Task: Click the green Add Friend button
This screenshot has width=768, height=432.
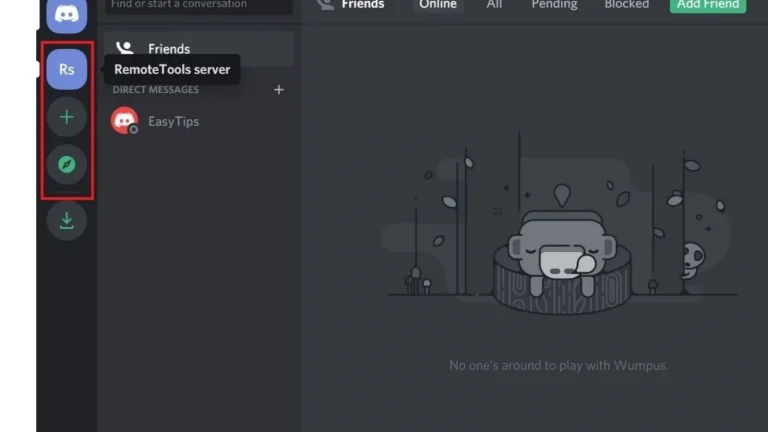Action: click(x=708, y=5)
